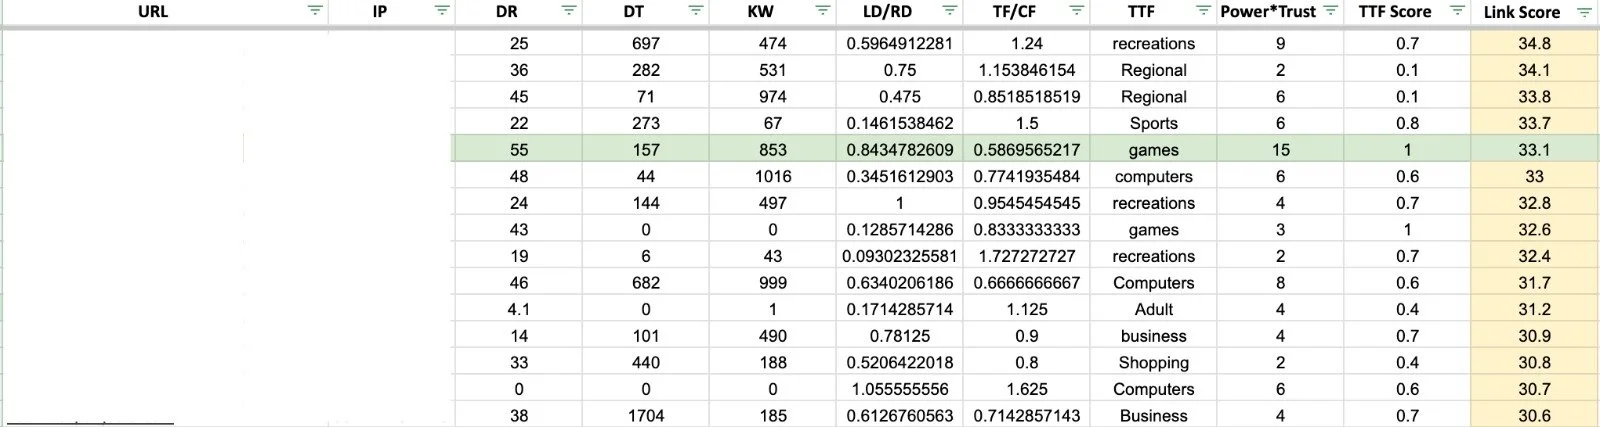Open the KW column filter icon
This screenshot has width=1600, height=427.
click(x=823, y=11)
